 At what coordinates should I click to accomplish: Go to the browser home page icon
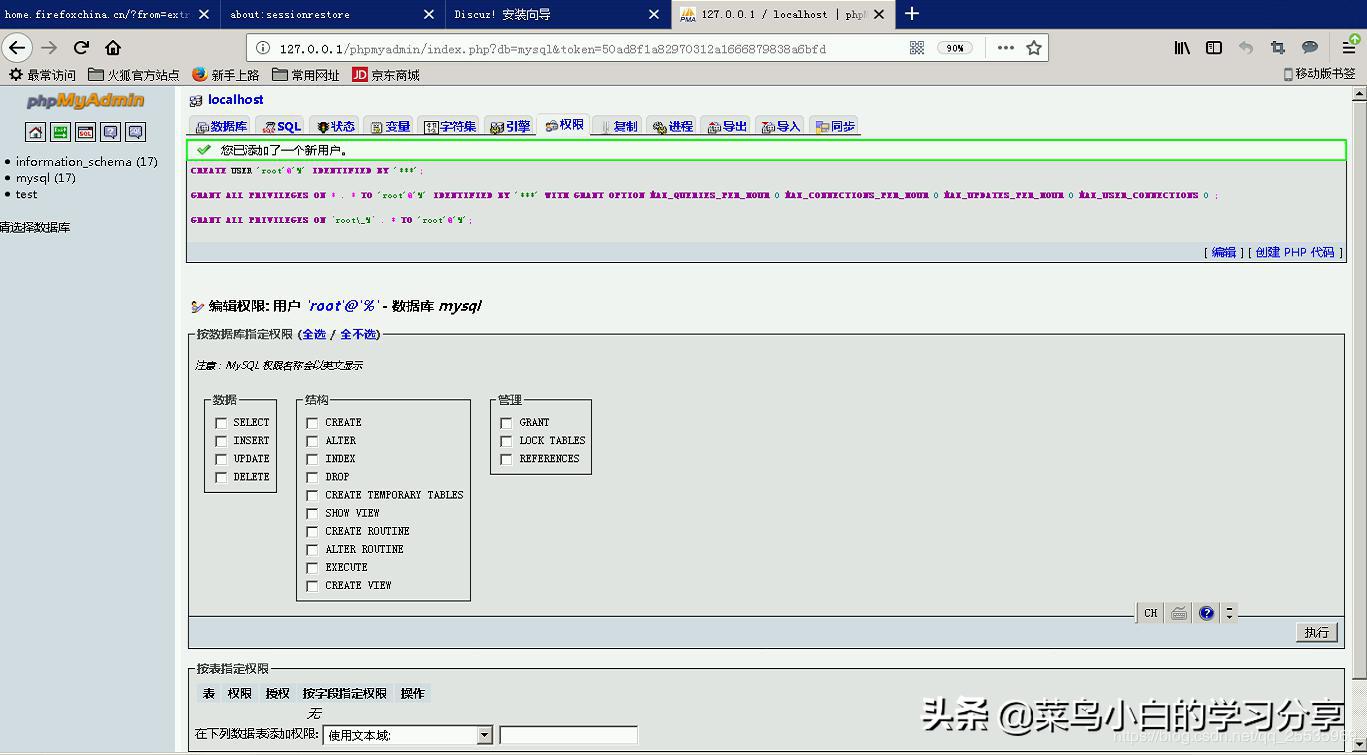pyautogui.click(x=113, y=47)
